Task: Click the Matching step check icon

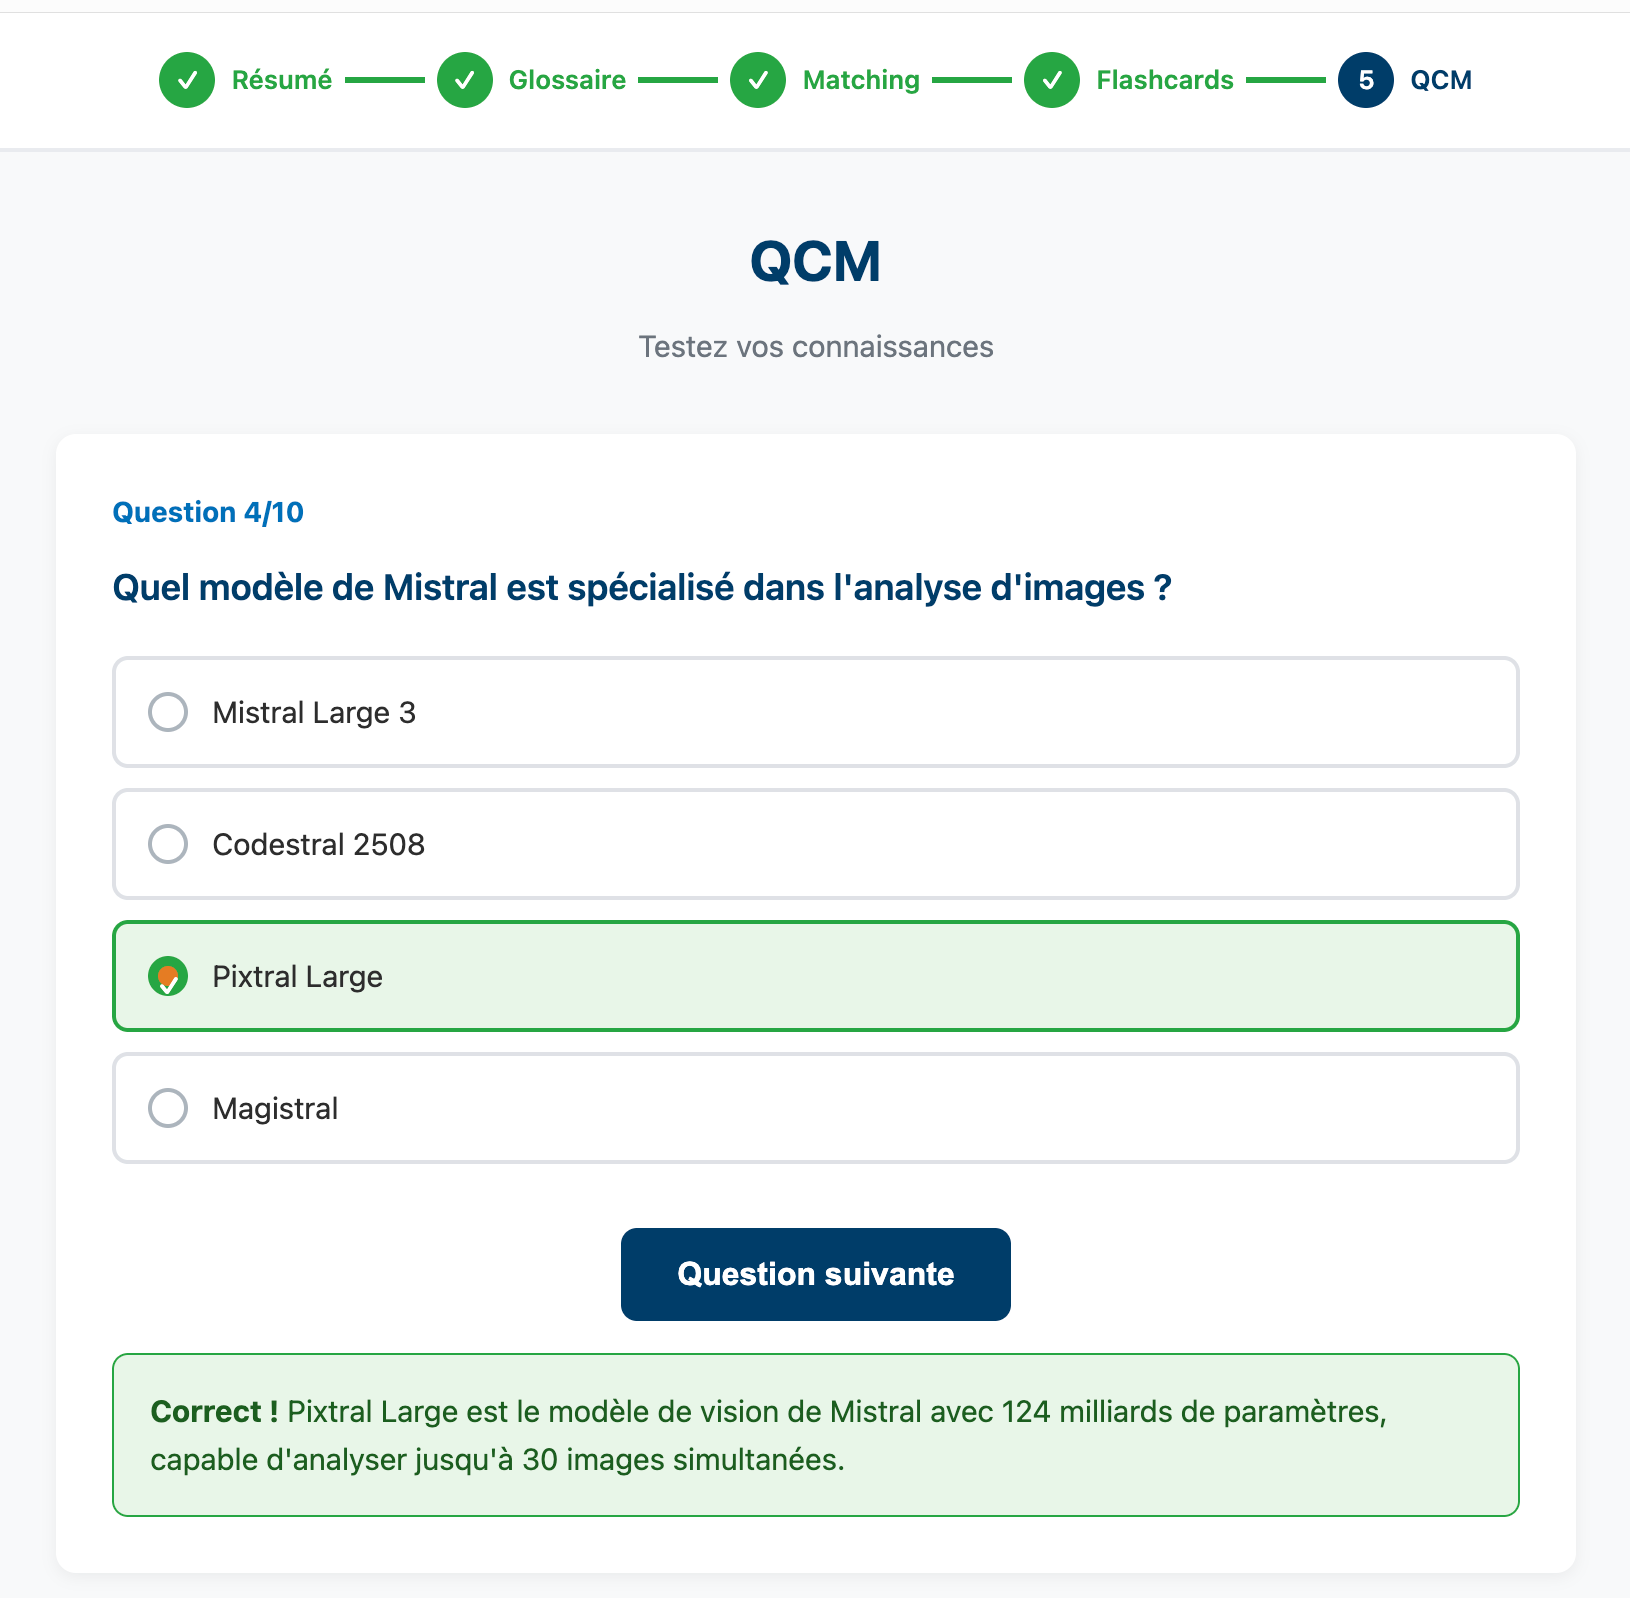Action: 758,80
